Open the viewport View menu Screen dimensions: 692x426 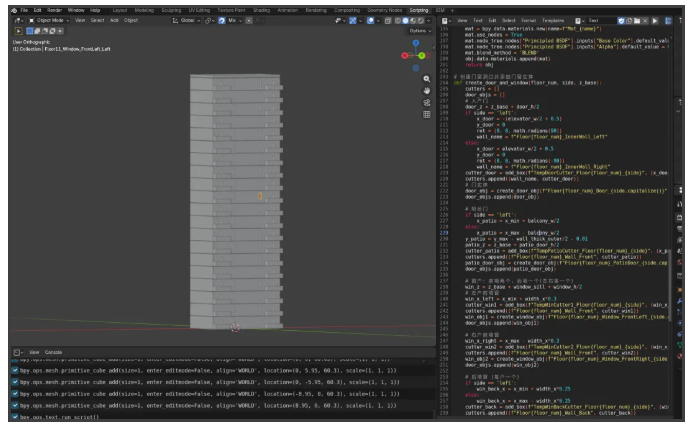click(x=80, y=21)
